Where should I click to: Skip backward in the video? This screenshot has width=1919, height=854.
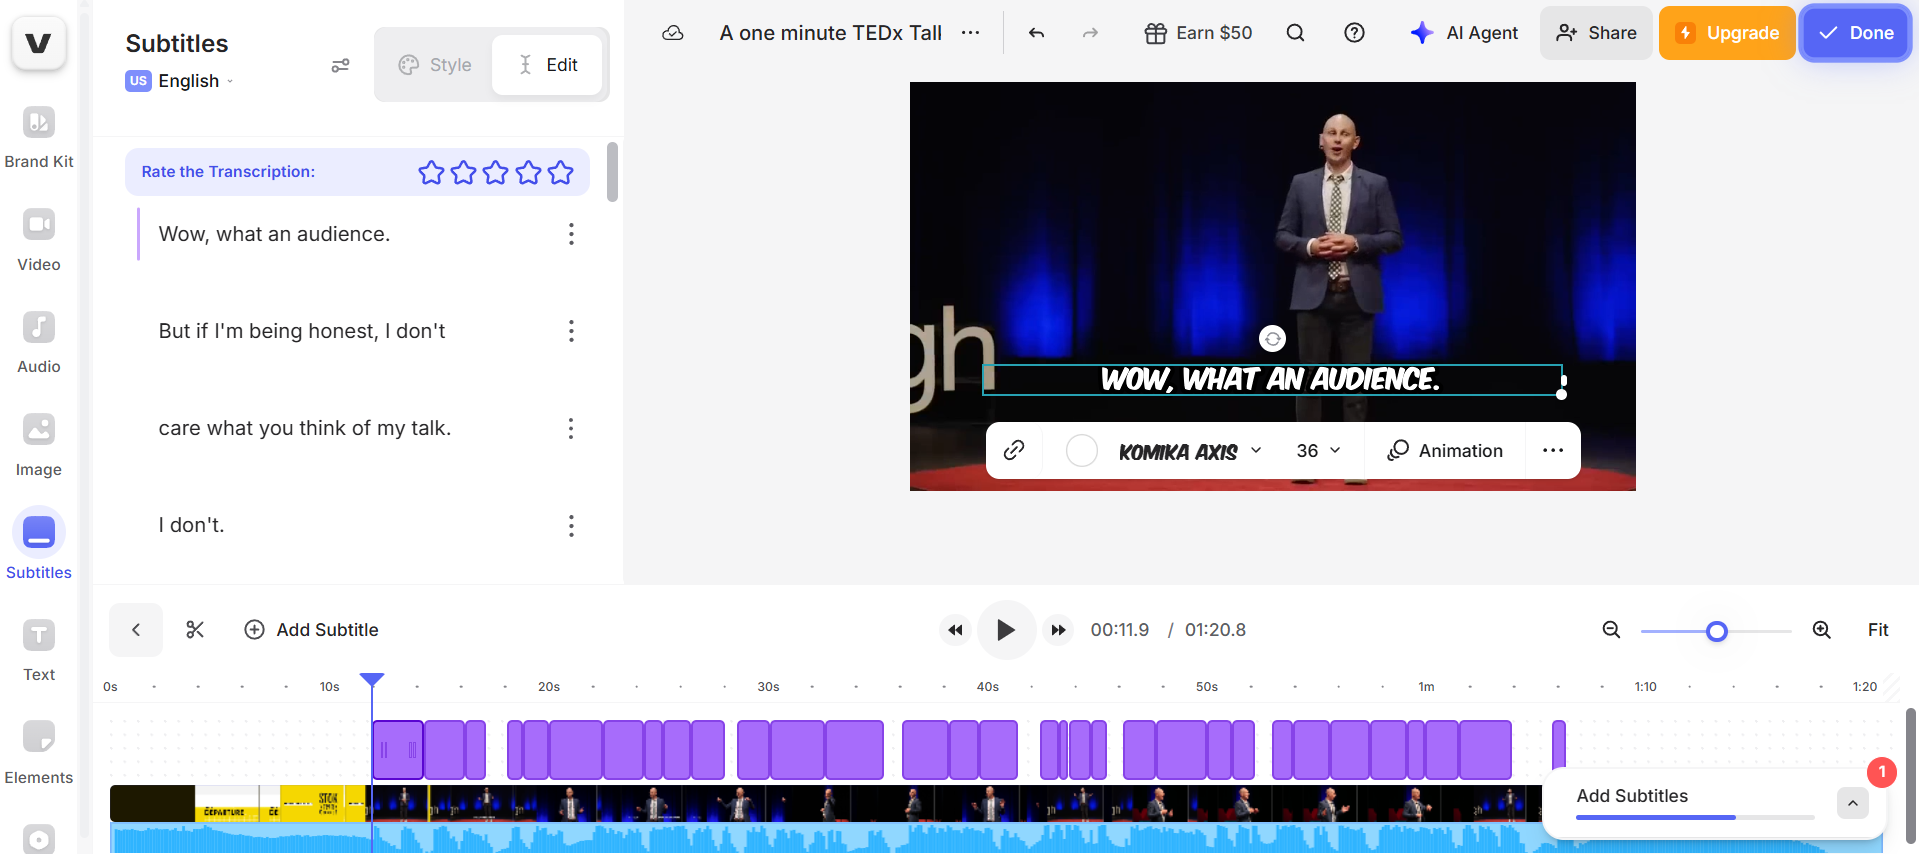[x=955, y=630]
